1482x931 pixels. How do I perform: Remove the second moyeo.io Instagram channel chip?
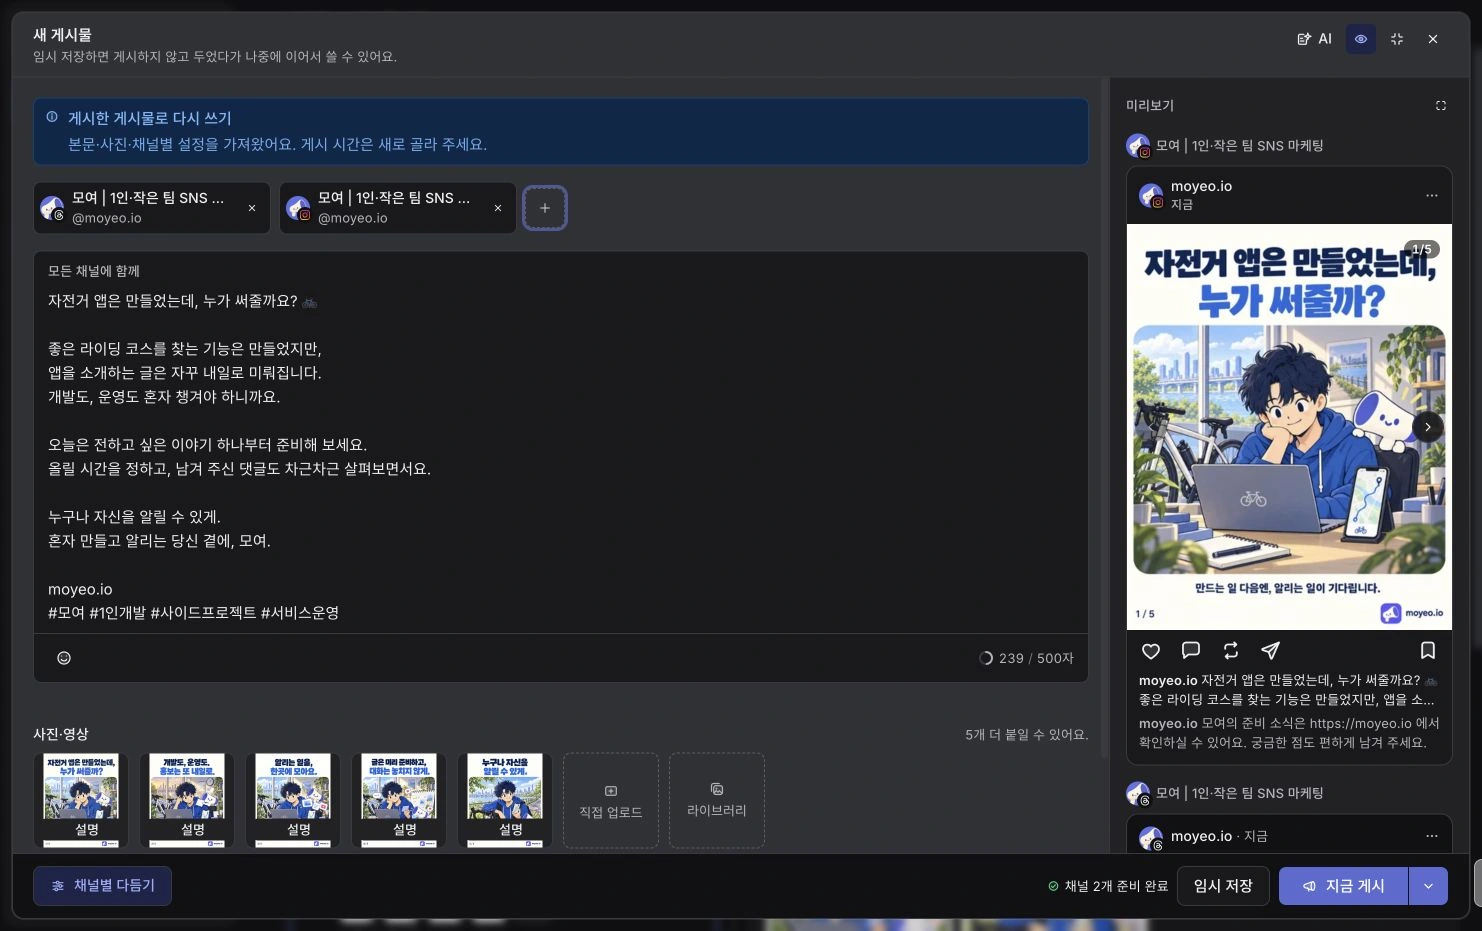coord(498,208)
